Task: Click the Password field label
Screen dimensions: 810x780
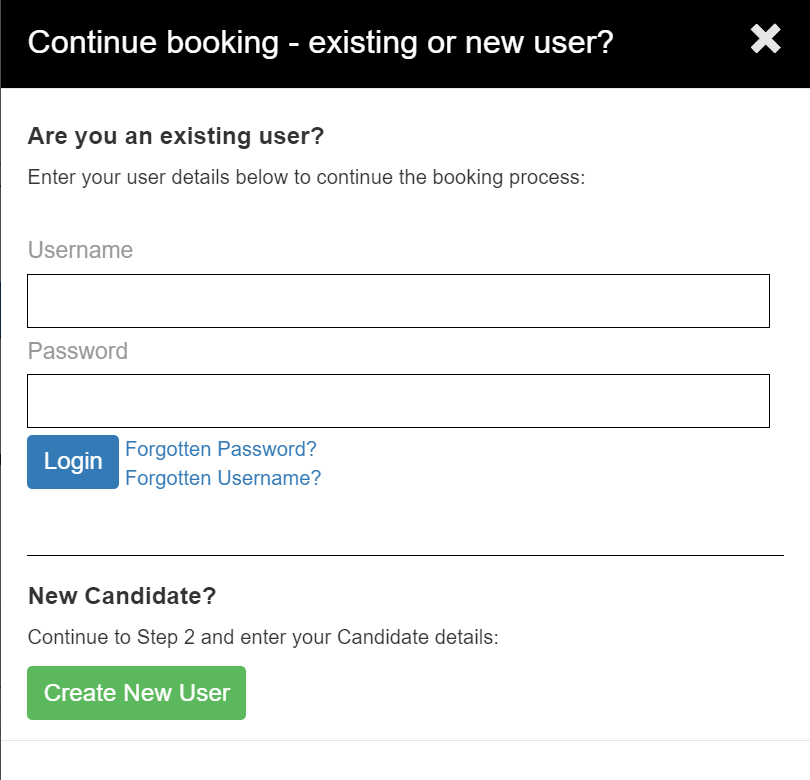Action: click(x=78, y=351)
